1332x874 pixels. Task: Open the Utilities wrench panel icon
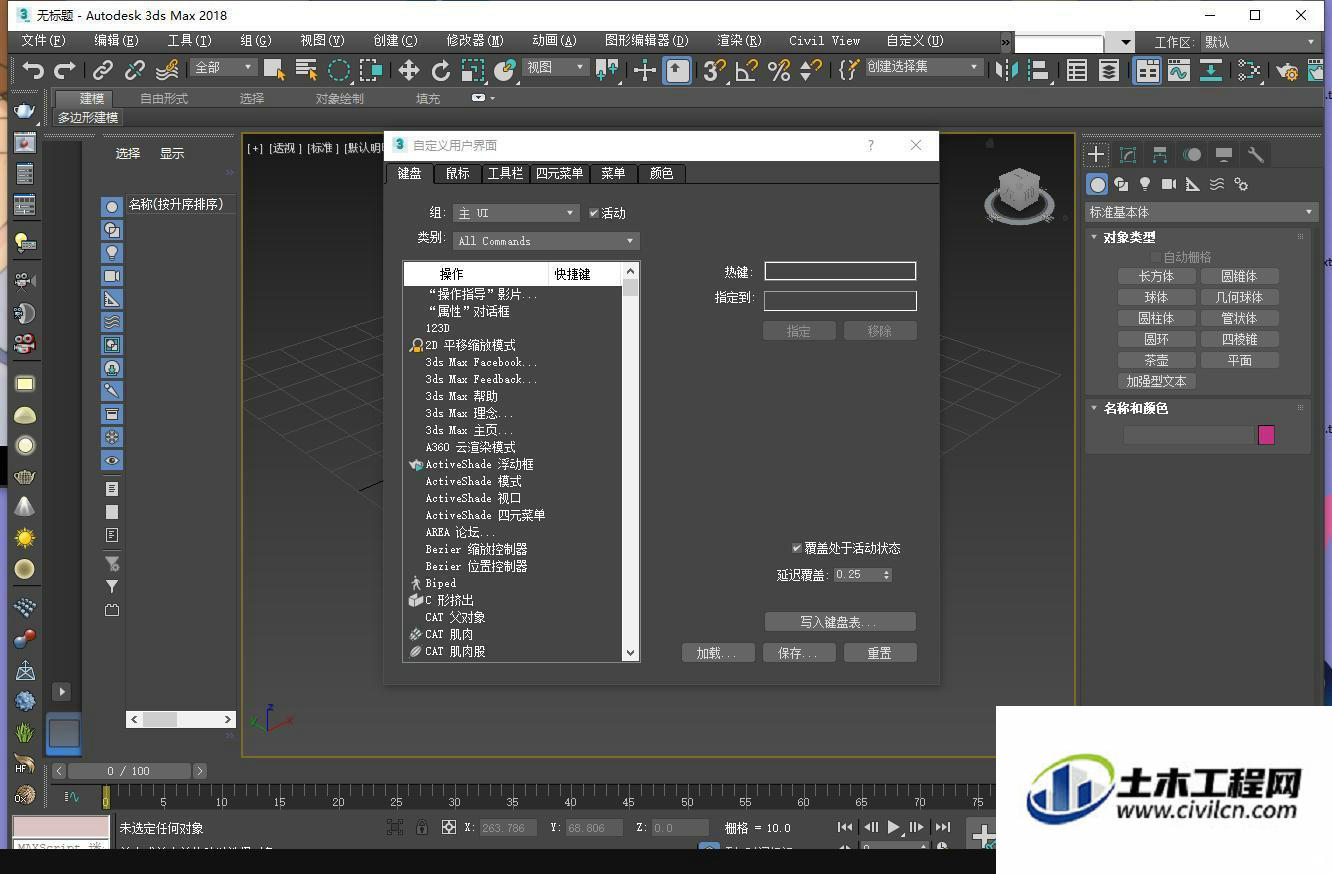[x=1256, y=154]
